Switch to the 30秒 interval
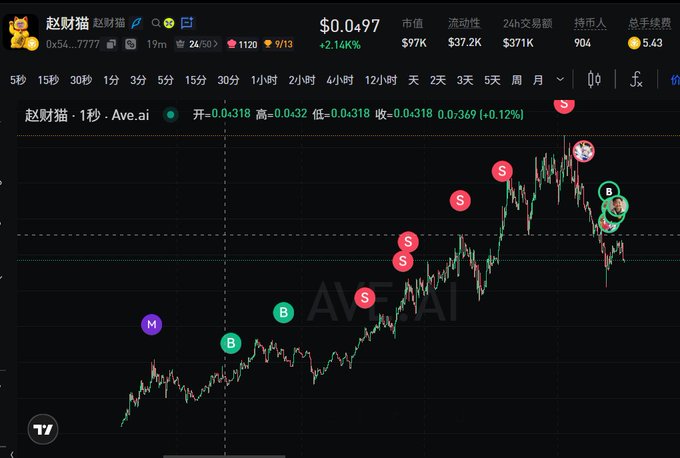680x458 pixels. (81, 80)
